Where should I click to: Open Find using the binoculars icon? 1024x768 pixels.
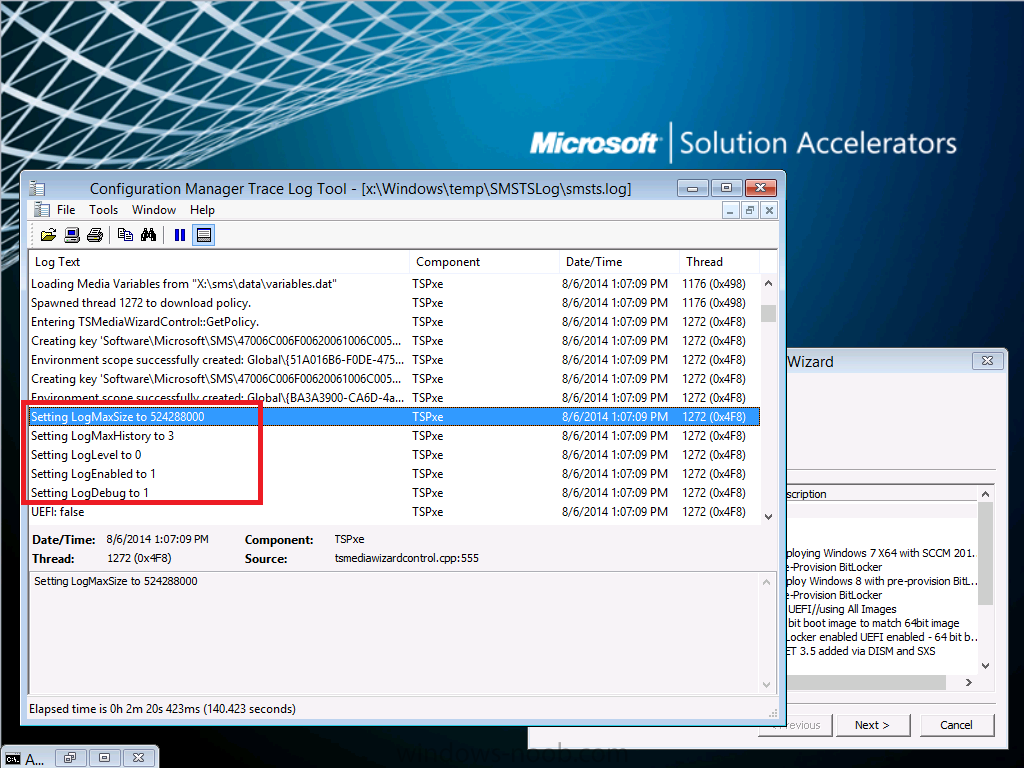(x=148, y=235)
